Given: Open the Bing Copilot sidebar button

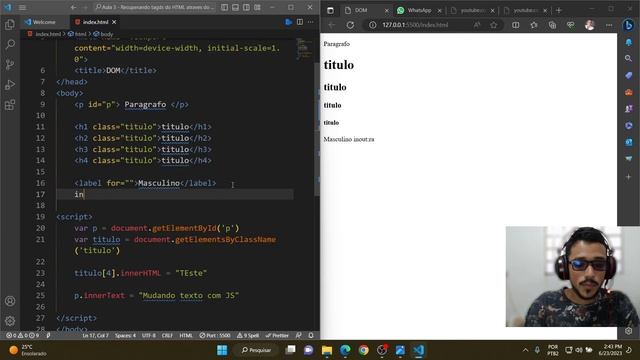Looking at the screenshot, I should pyautogui.click(x=629, y=25).
